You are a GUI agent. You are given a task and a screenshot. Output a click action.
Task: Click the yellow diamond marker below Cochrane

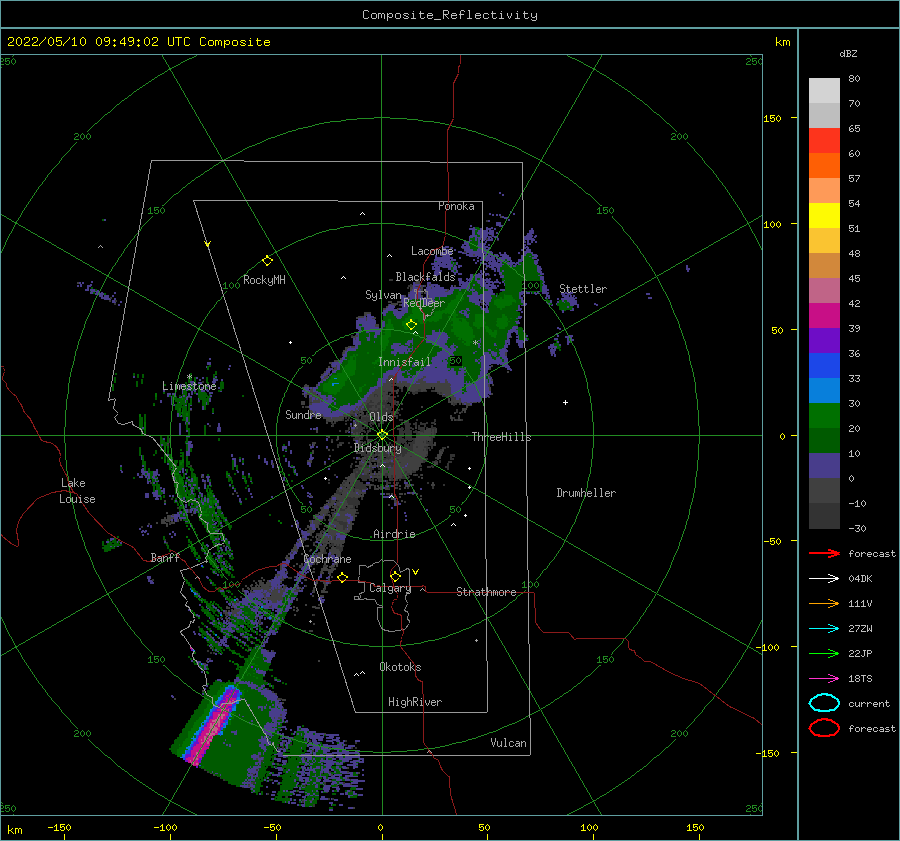(x=343, y=577)
